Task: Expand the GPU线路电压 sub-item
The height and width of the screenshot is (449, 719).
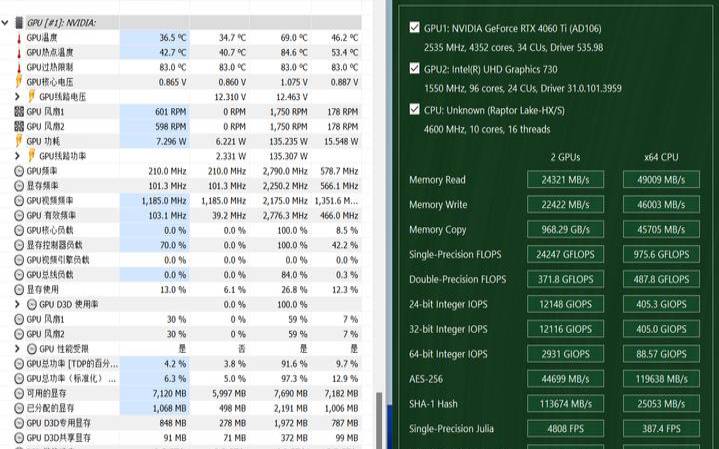Action: click(17, 97)
